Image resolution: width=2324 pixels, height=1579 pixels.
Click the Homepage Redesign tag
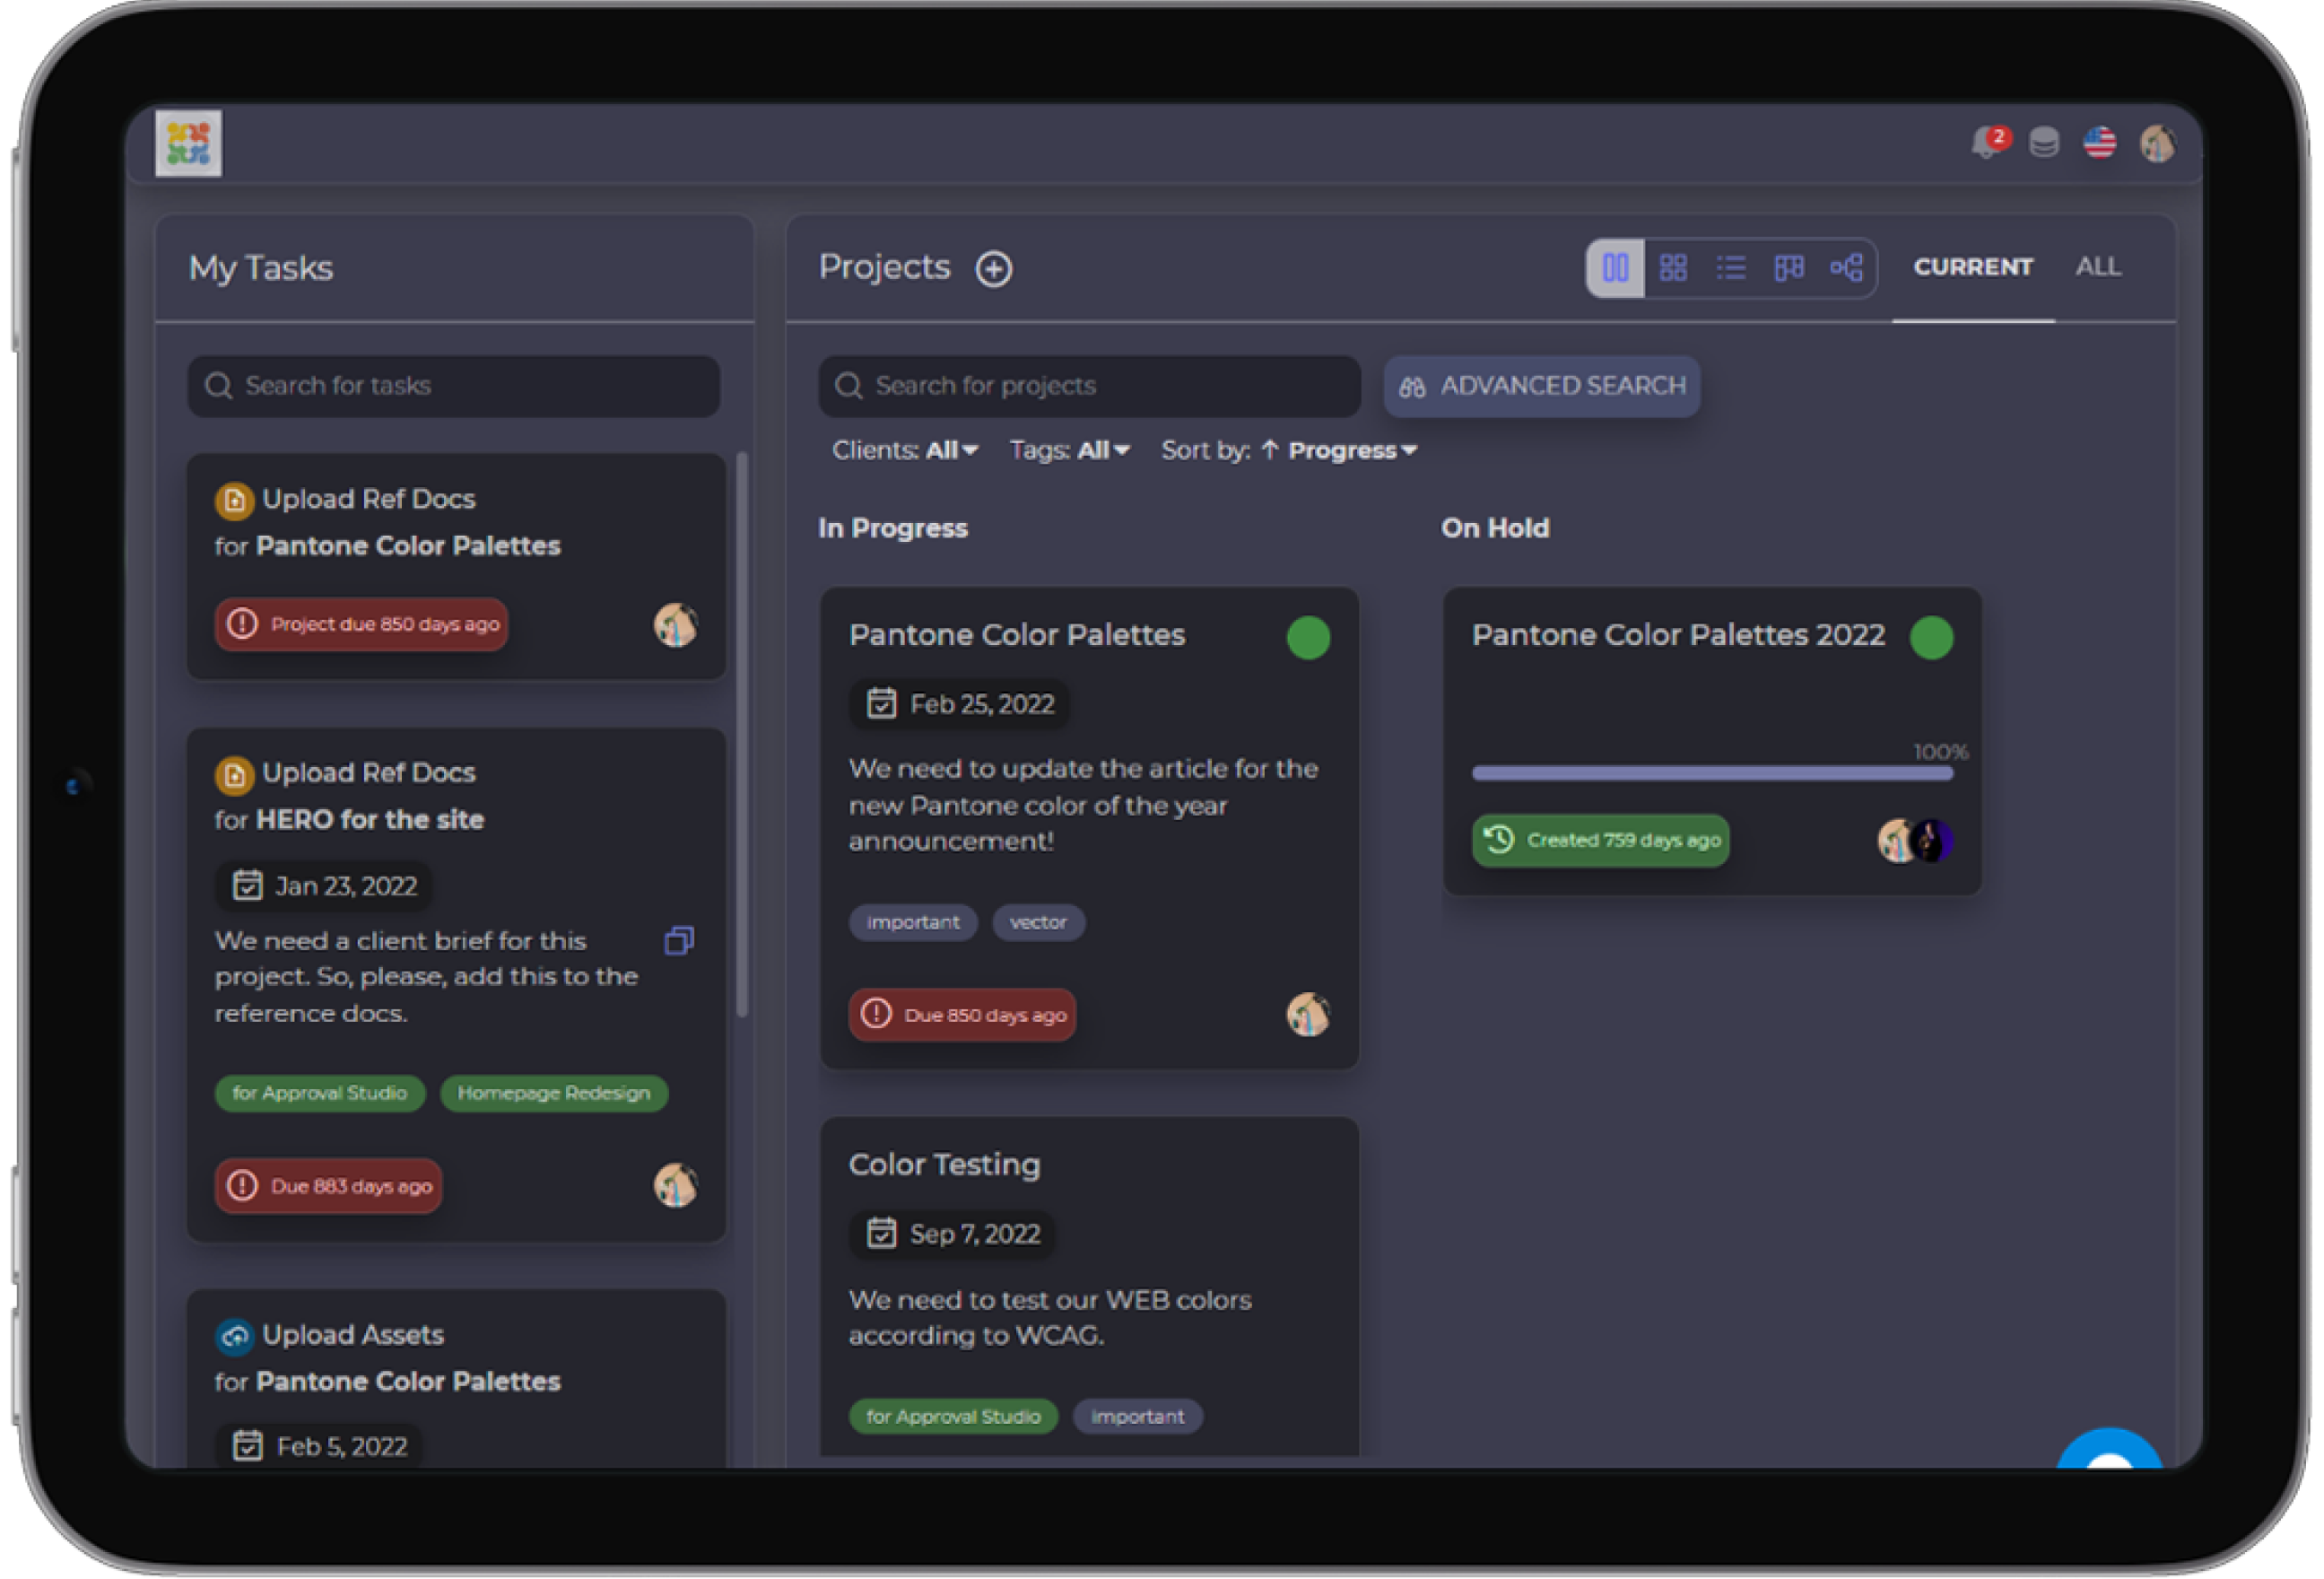pos(554,1093)
